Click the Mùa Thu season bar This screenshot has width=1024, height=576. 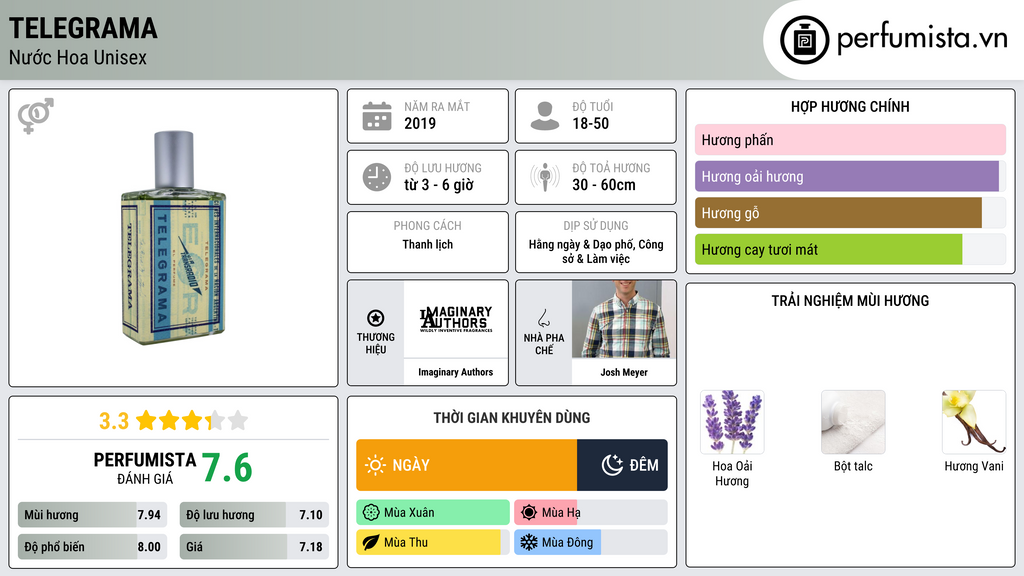pyautogui.click(x=433, y=543)
